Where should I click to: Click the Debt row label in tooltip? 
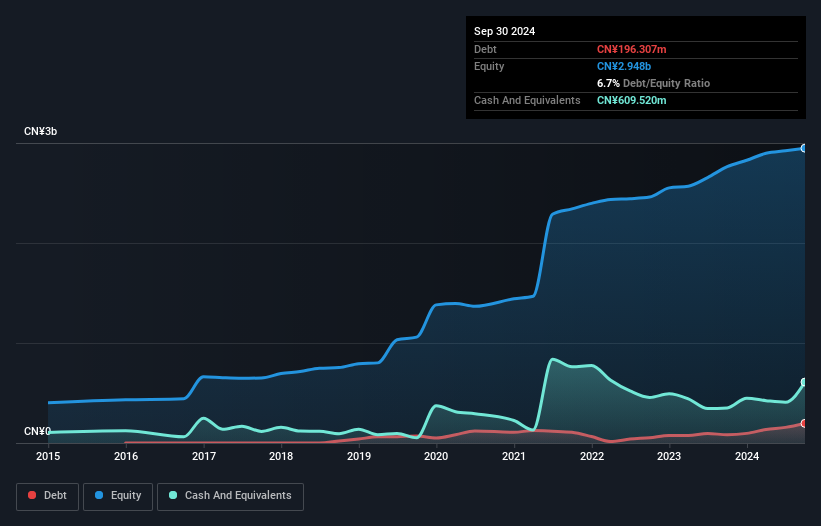pyautogui.click(x=485, y=49)
